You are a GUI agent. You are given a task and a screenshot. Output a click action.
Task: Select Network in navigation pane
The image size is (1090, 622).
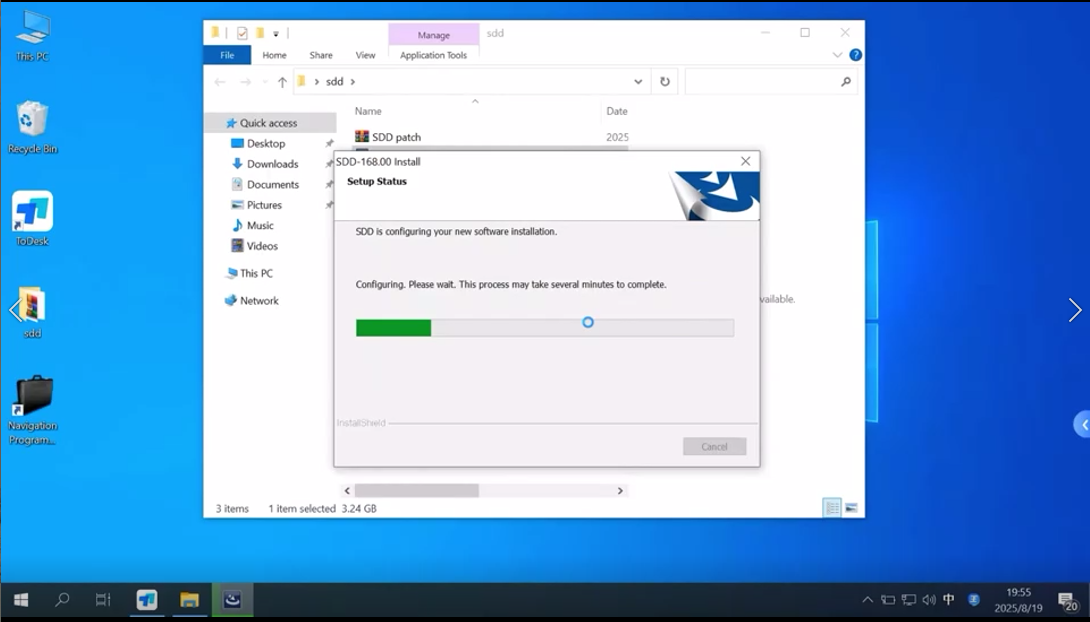(259, 300)
